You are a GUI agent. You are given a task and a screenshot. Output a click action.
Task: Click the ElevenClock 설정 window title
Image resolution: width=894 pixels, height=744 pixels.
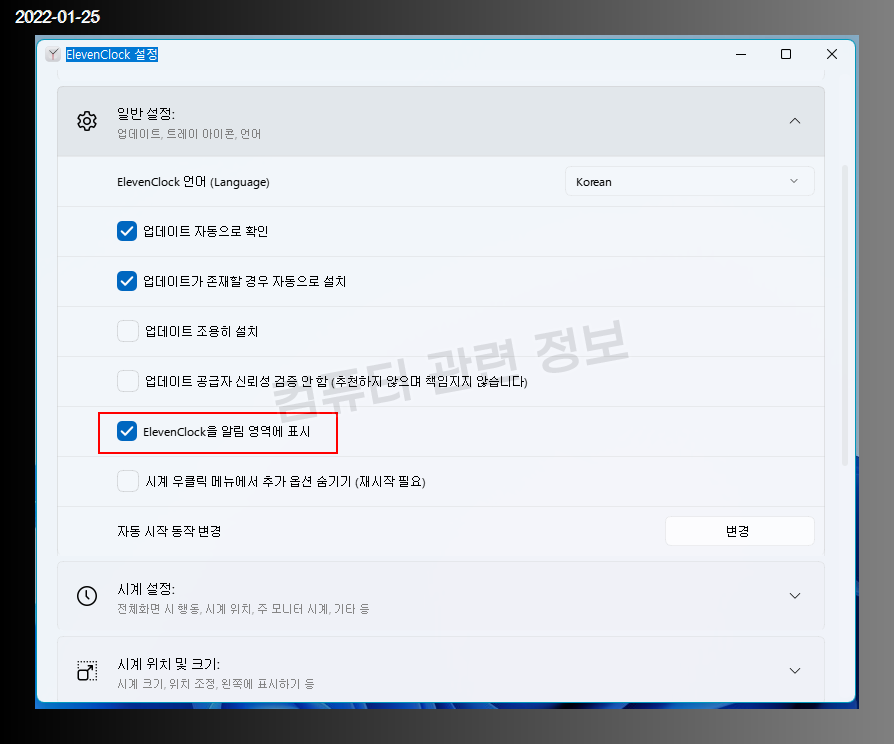coord(112,54)
